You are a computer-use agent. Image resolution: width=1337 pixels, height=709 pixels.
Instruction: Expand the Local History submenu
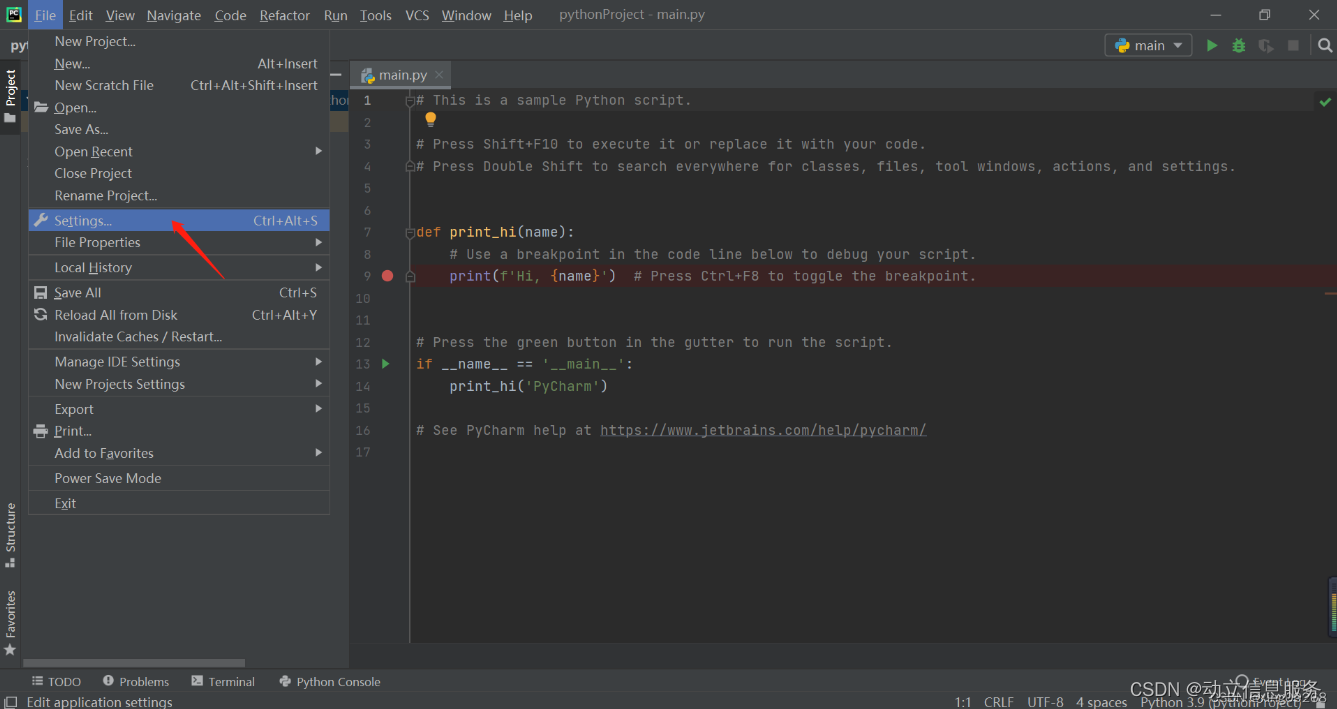179,267
